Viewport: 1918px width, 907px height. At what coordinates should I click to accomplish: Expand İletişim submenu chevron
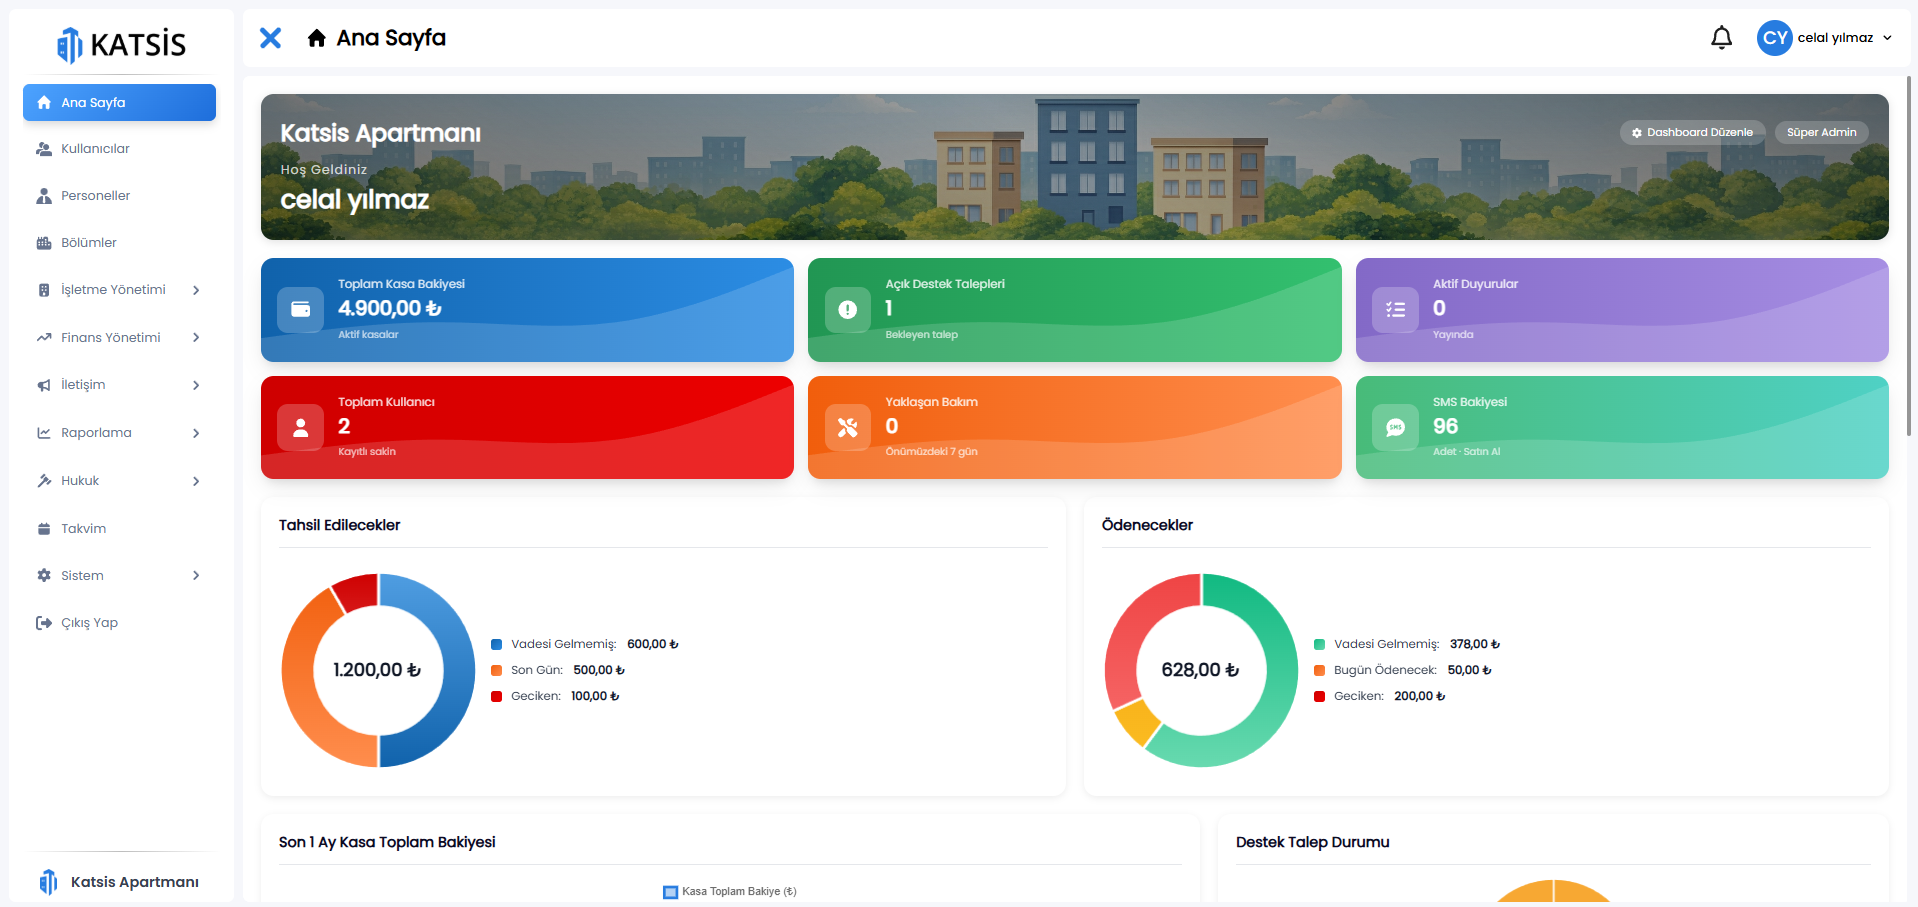coord(196,385)
